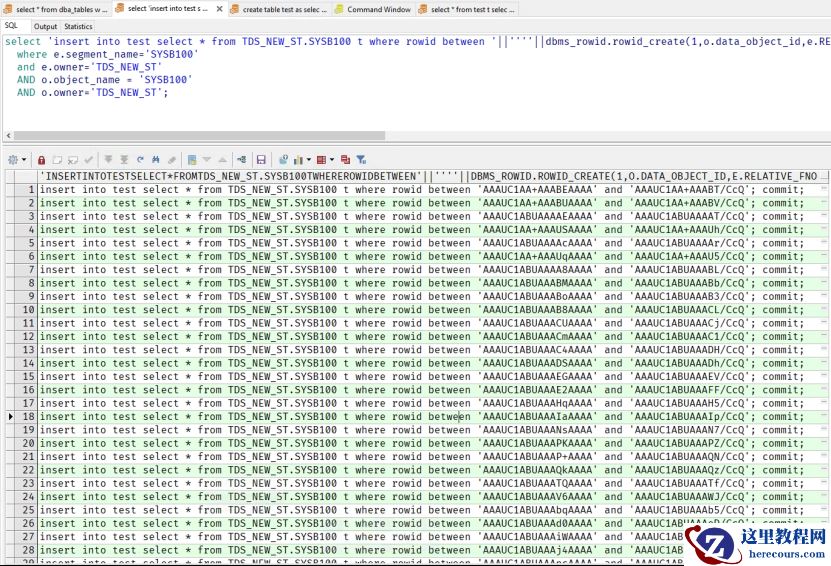Click the fetch next page icon
Viewport: 831px width, 566px height.
(x=108, y=160)
